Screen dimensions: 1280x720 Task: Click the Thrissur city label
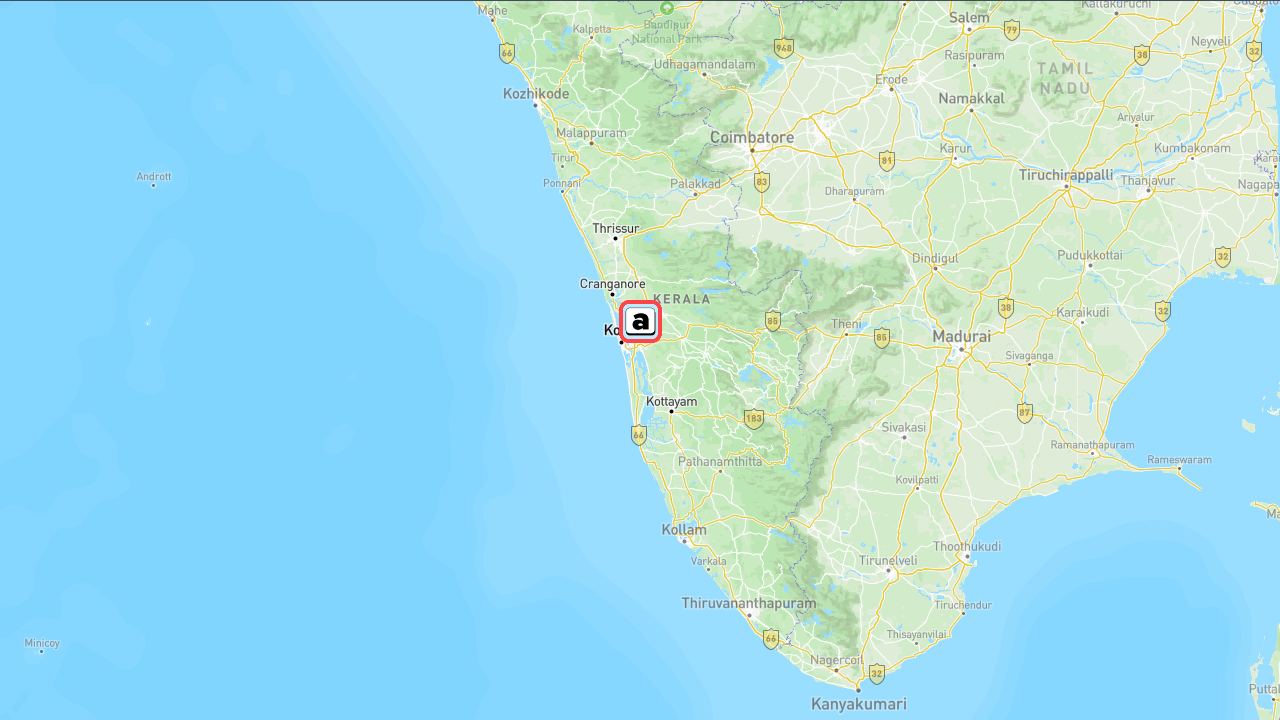615,228
